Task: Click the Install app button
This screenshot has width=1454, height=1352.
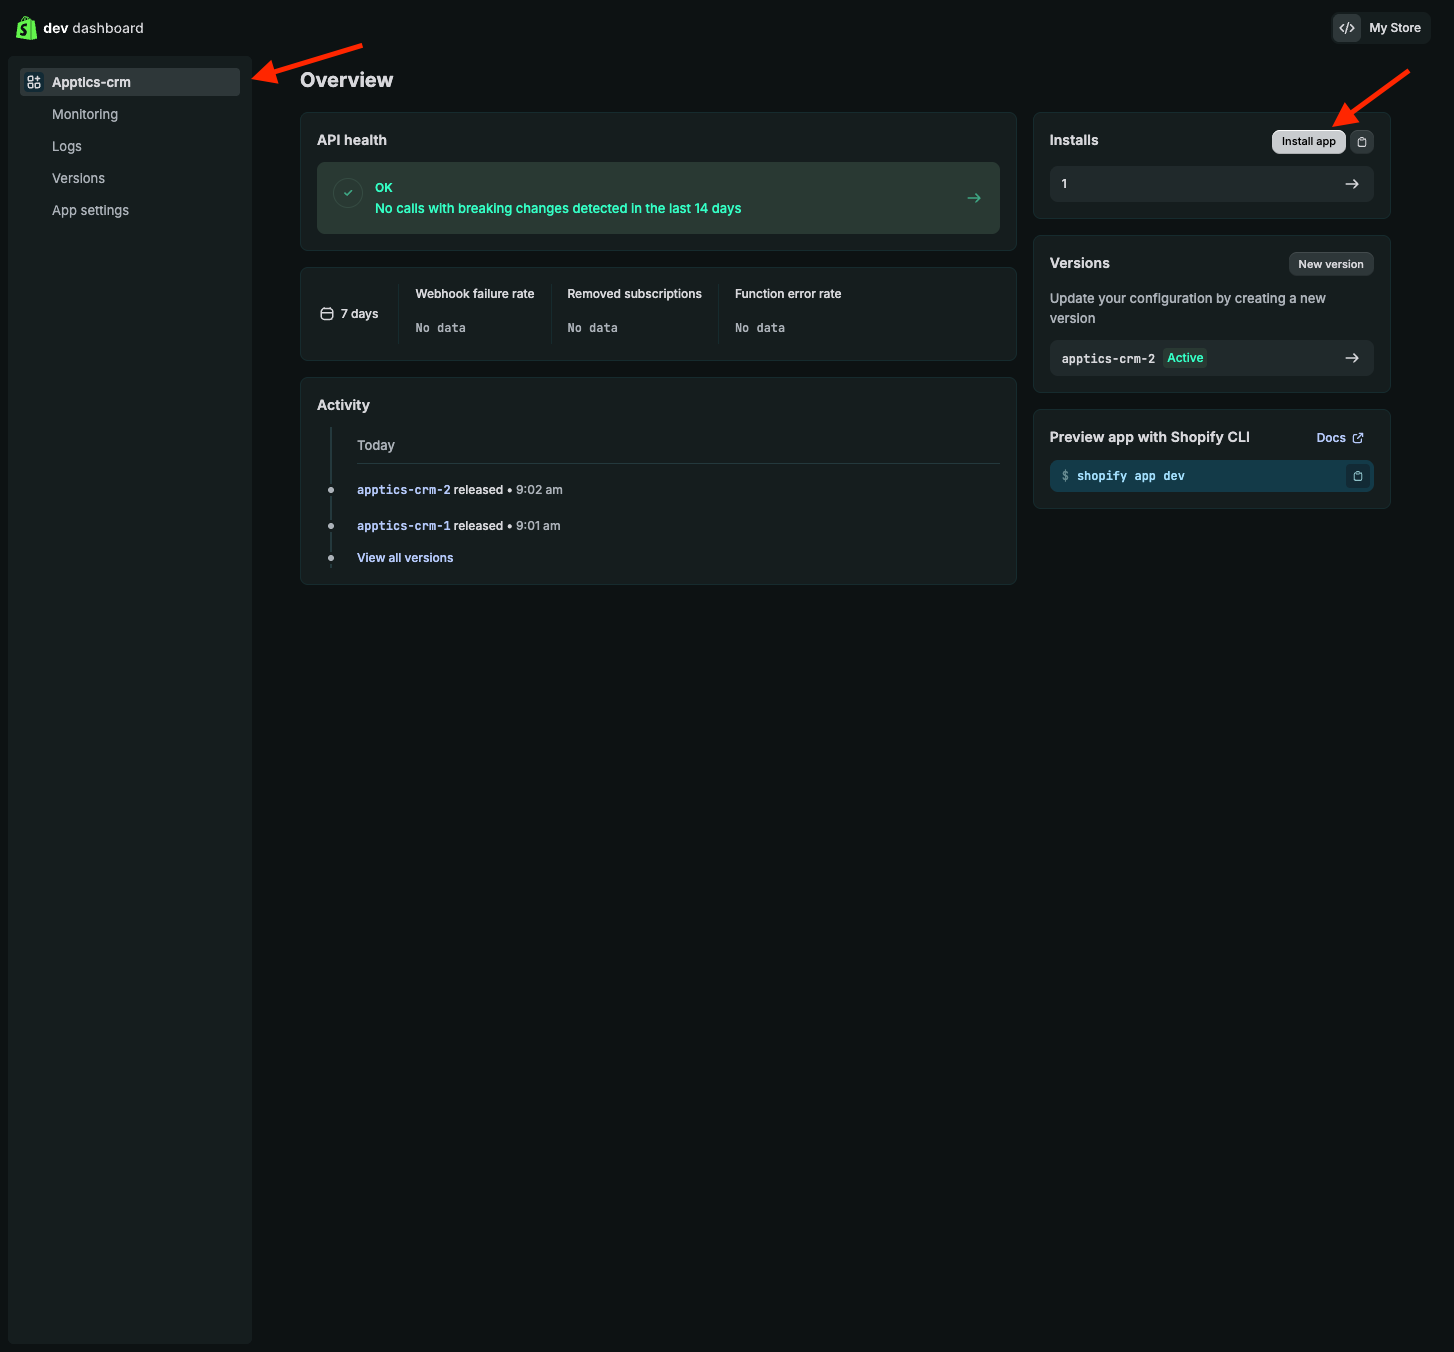Action: coord(1309,142)
